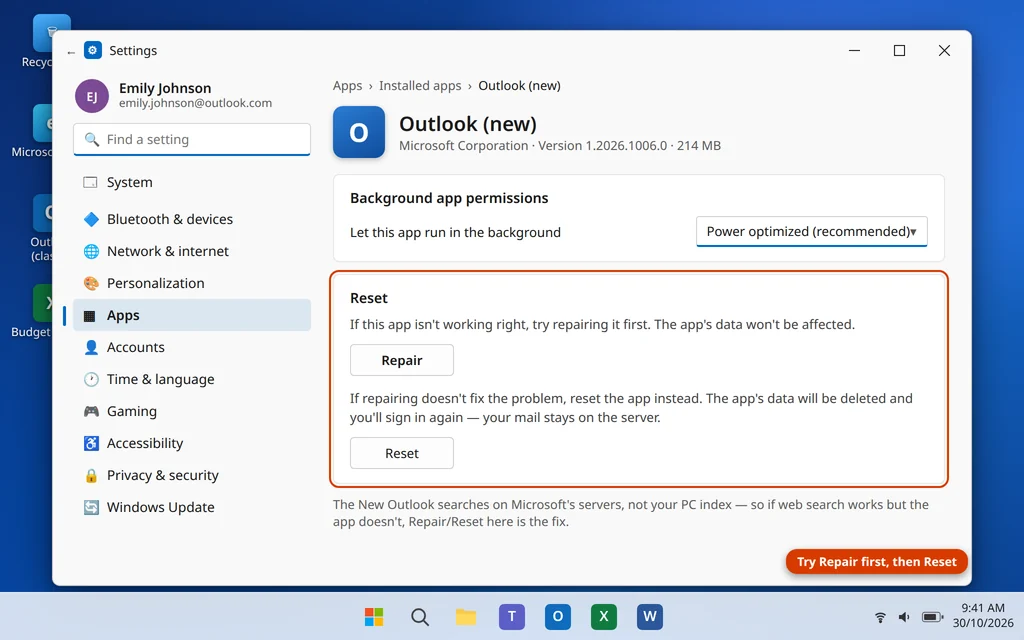Click the Accounts person icon
Viewport: 1024px width, 640px height.
point(91,347)
